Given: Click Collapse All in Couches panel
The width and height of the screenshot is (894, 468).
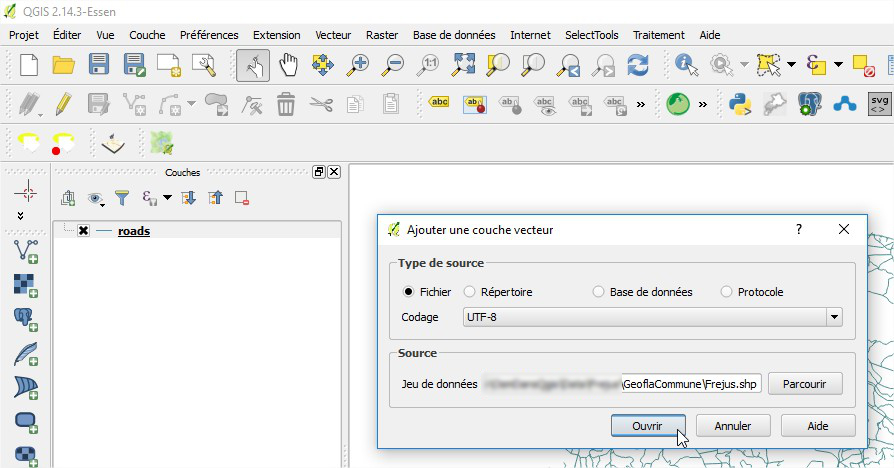Looking at the screenshot, I should 216,198.
